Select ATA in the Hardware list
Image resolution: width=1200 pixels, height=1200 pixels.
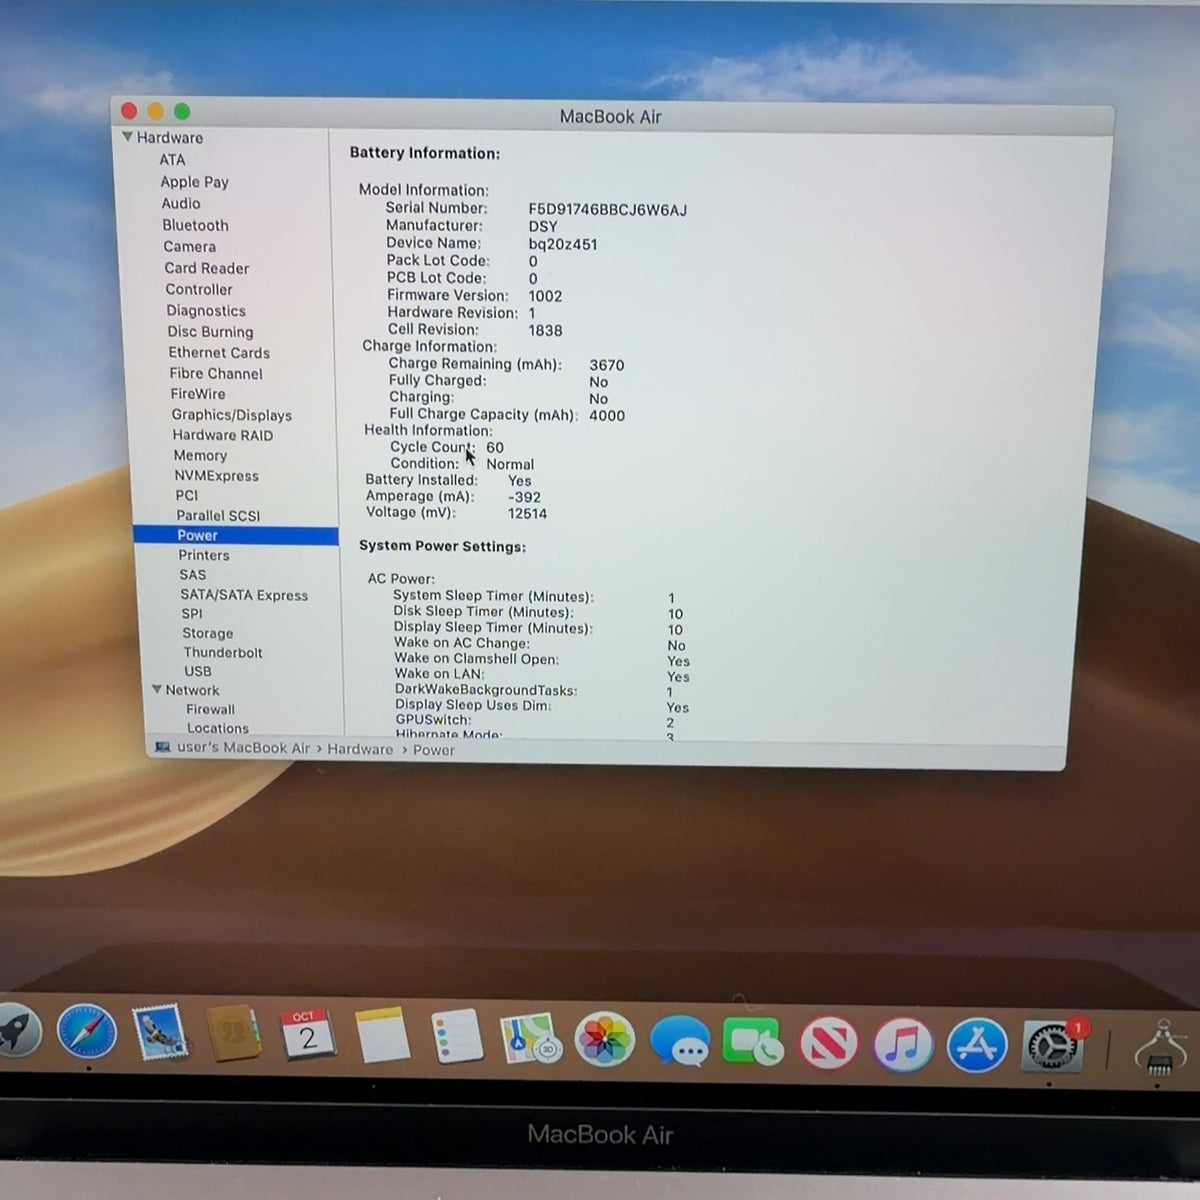tap(172, 160)
